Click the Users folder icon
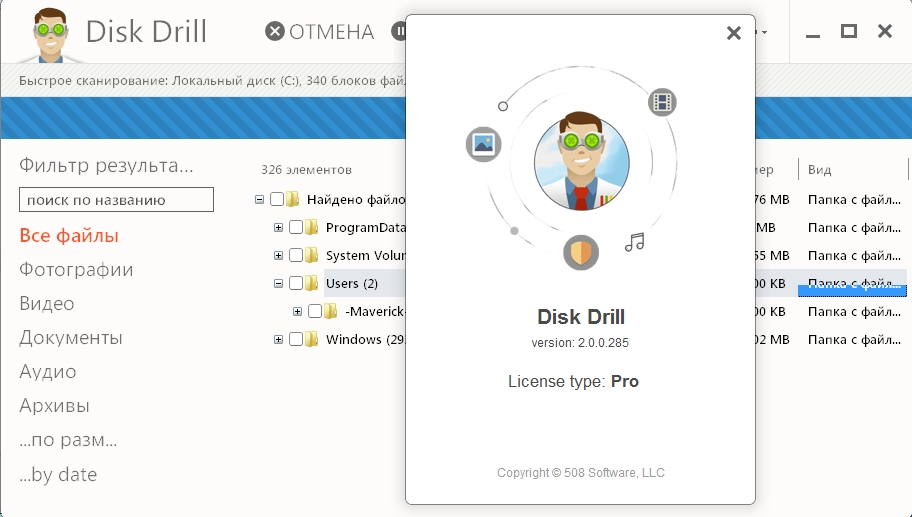The image size is (912, 517). [312, 283]
